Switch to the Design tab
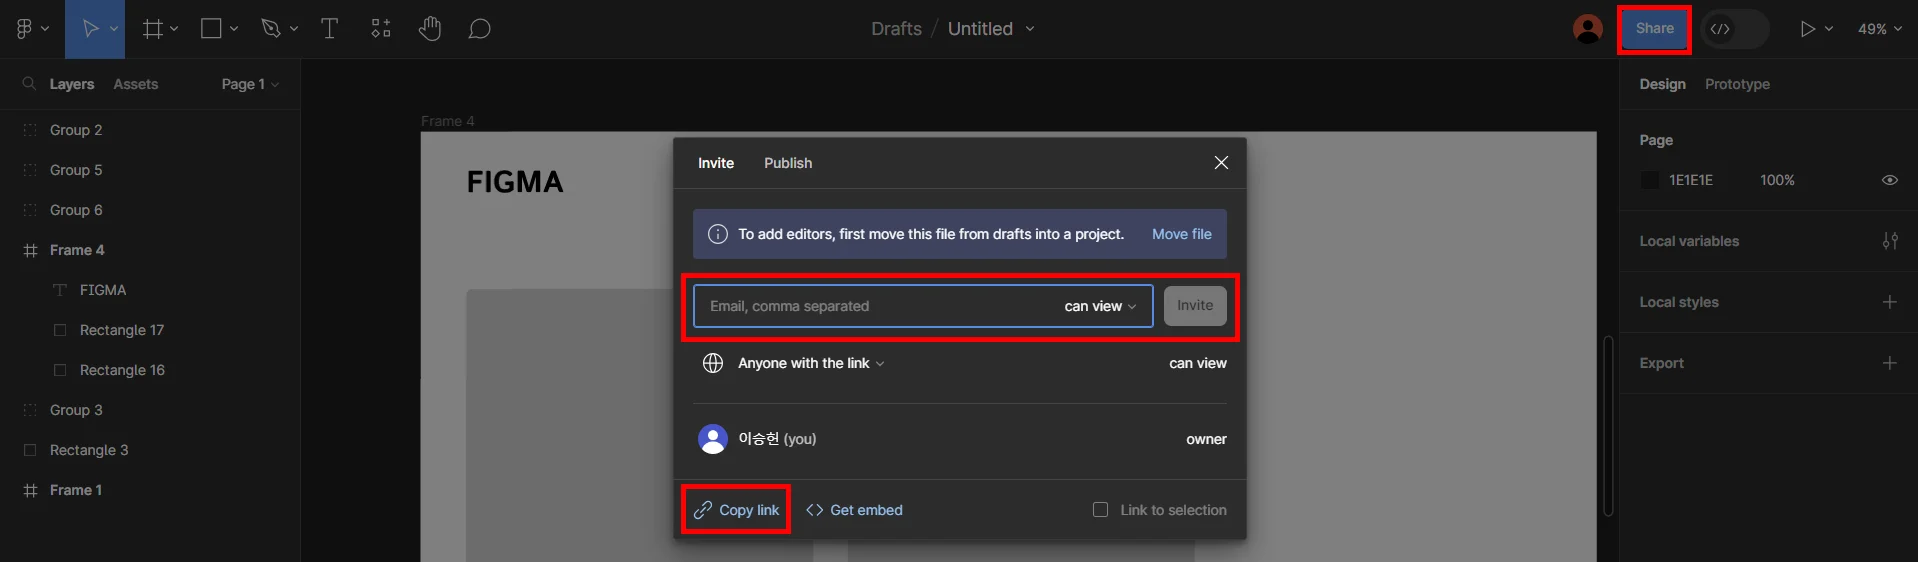The image size is (1918, 562). point(1662,84)
